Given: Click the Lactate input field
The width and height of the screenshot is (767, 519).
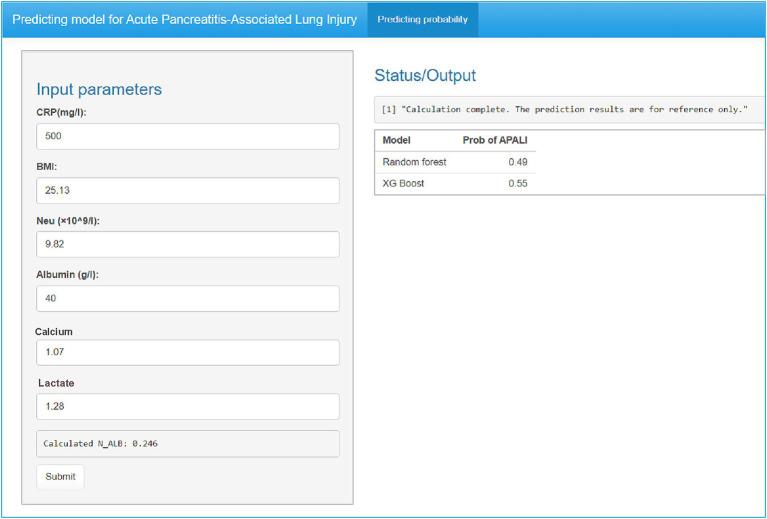Looking at the screenshot, I should 188,406.
